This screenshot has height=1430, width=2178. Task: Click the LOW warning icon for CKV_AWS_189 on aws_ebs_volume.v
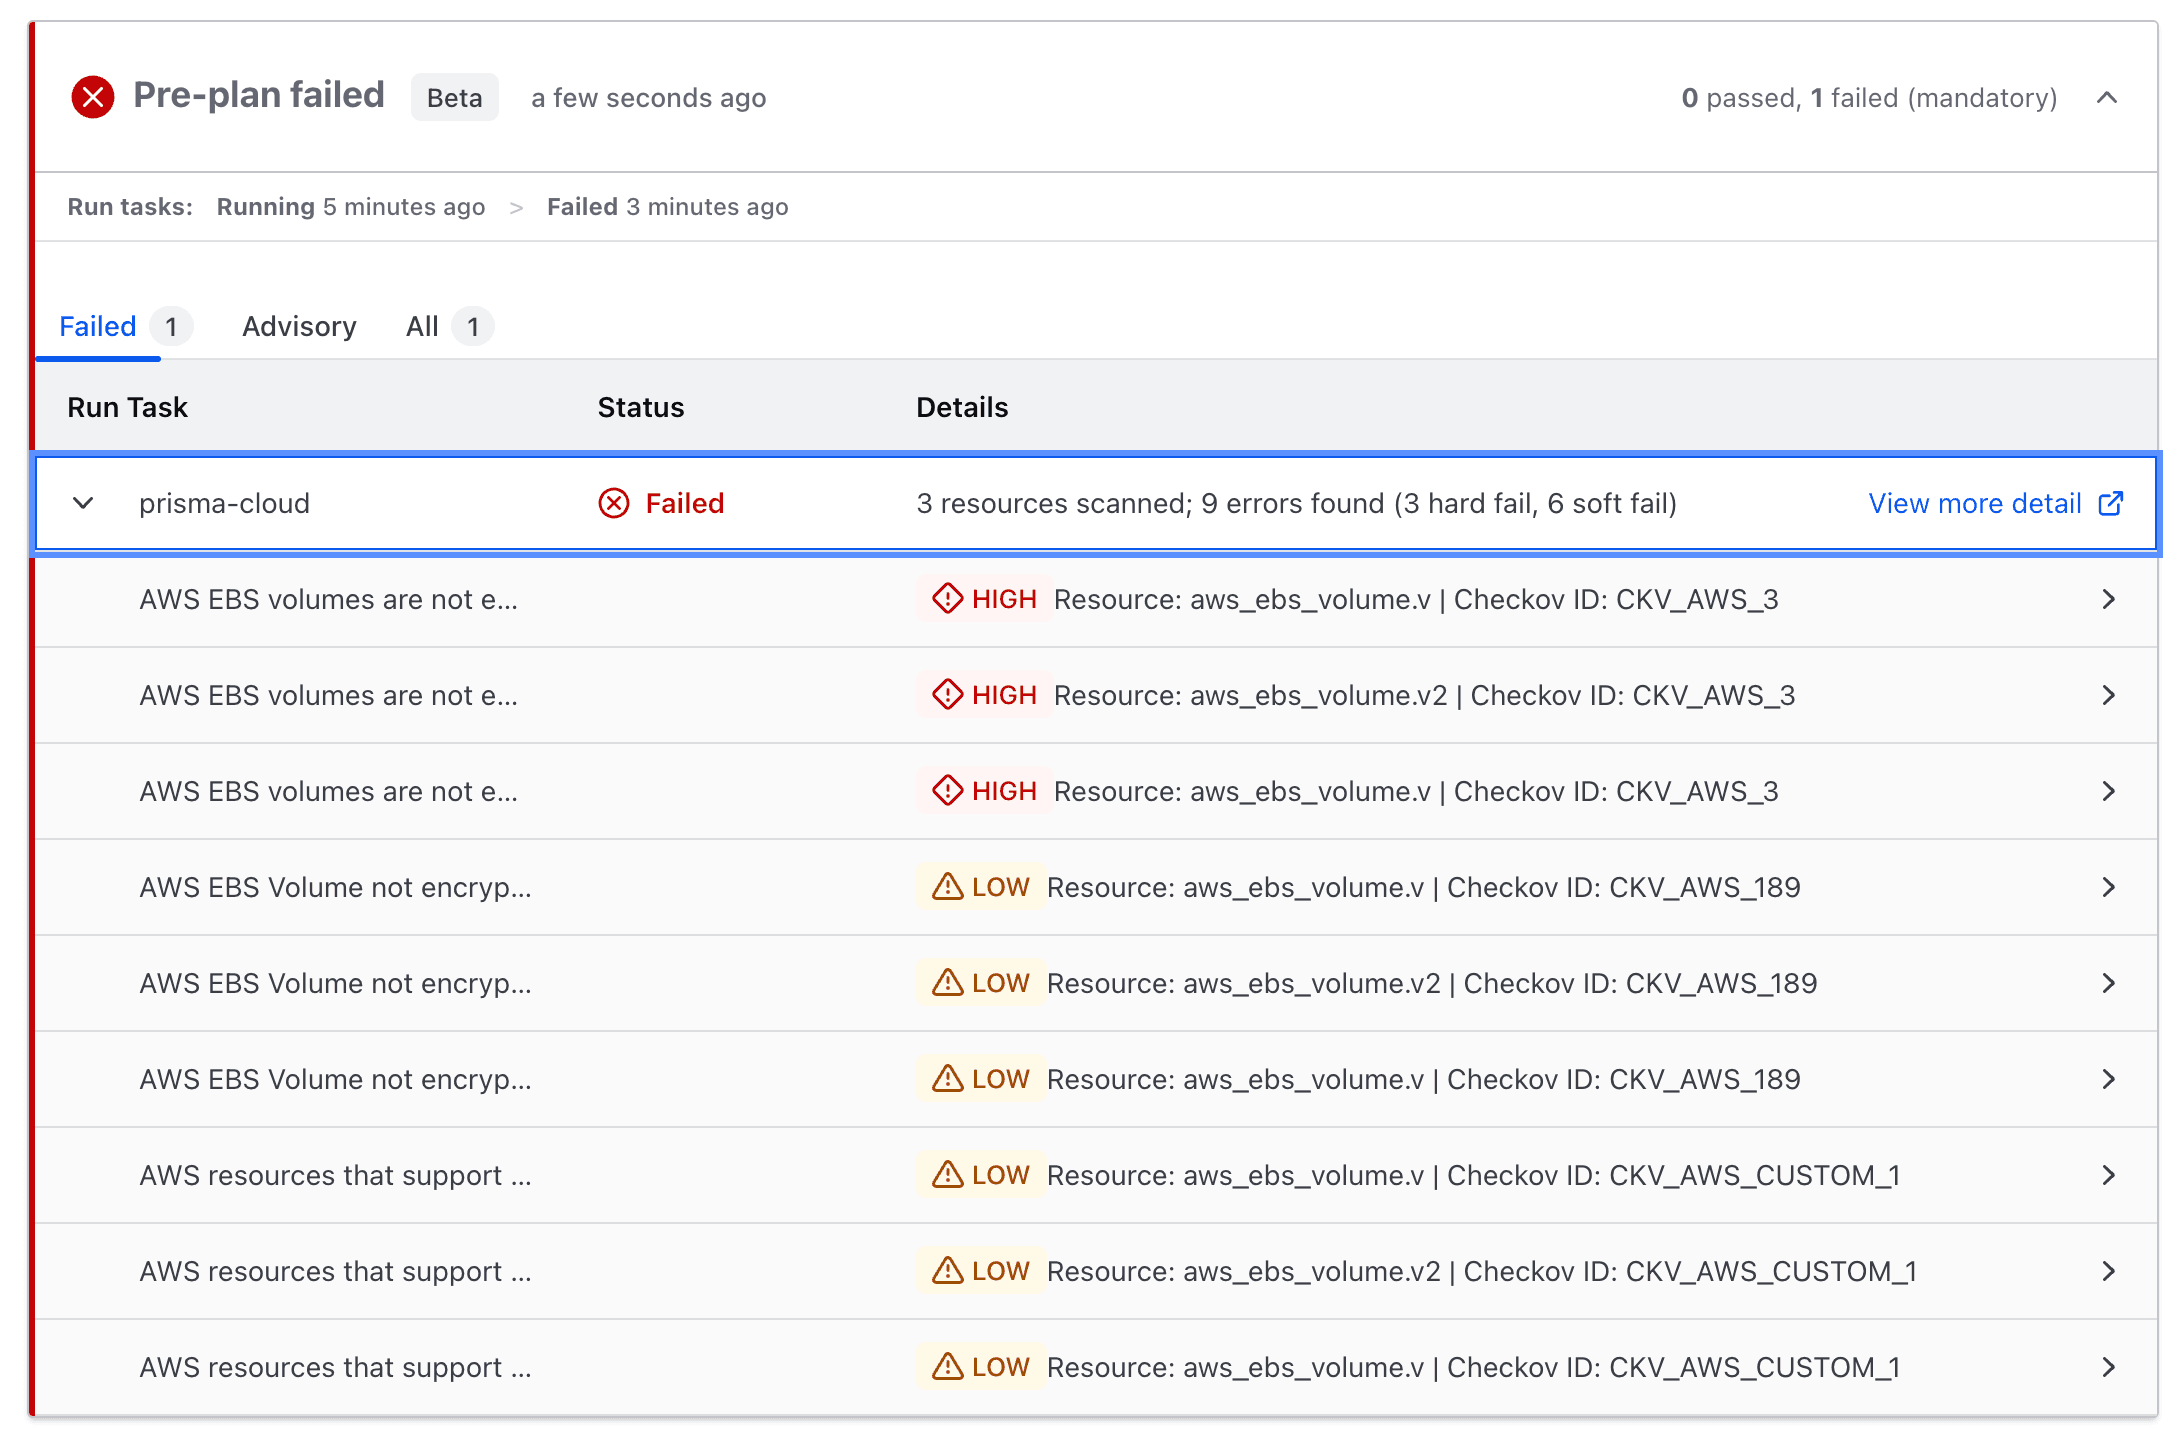coord(947,887)
